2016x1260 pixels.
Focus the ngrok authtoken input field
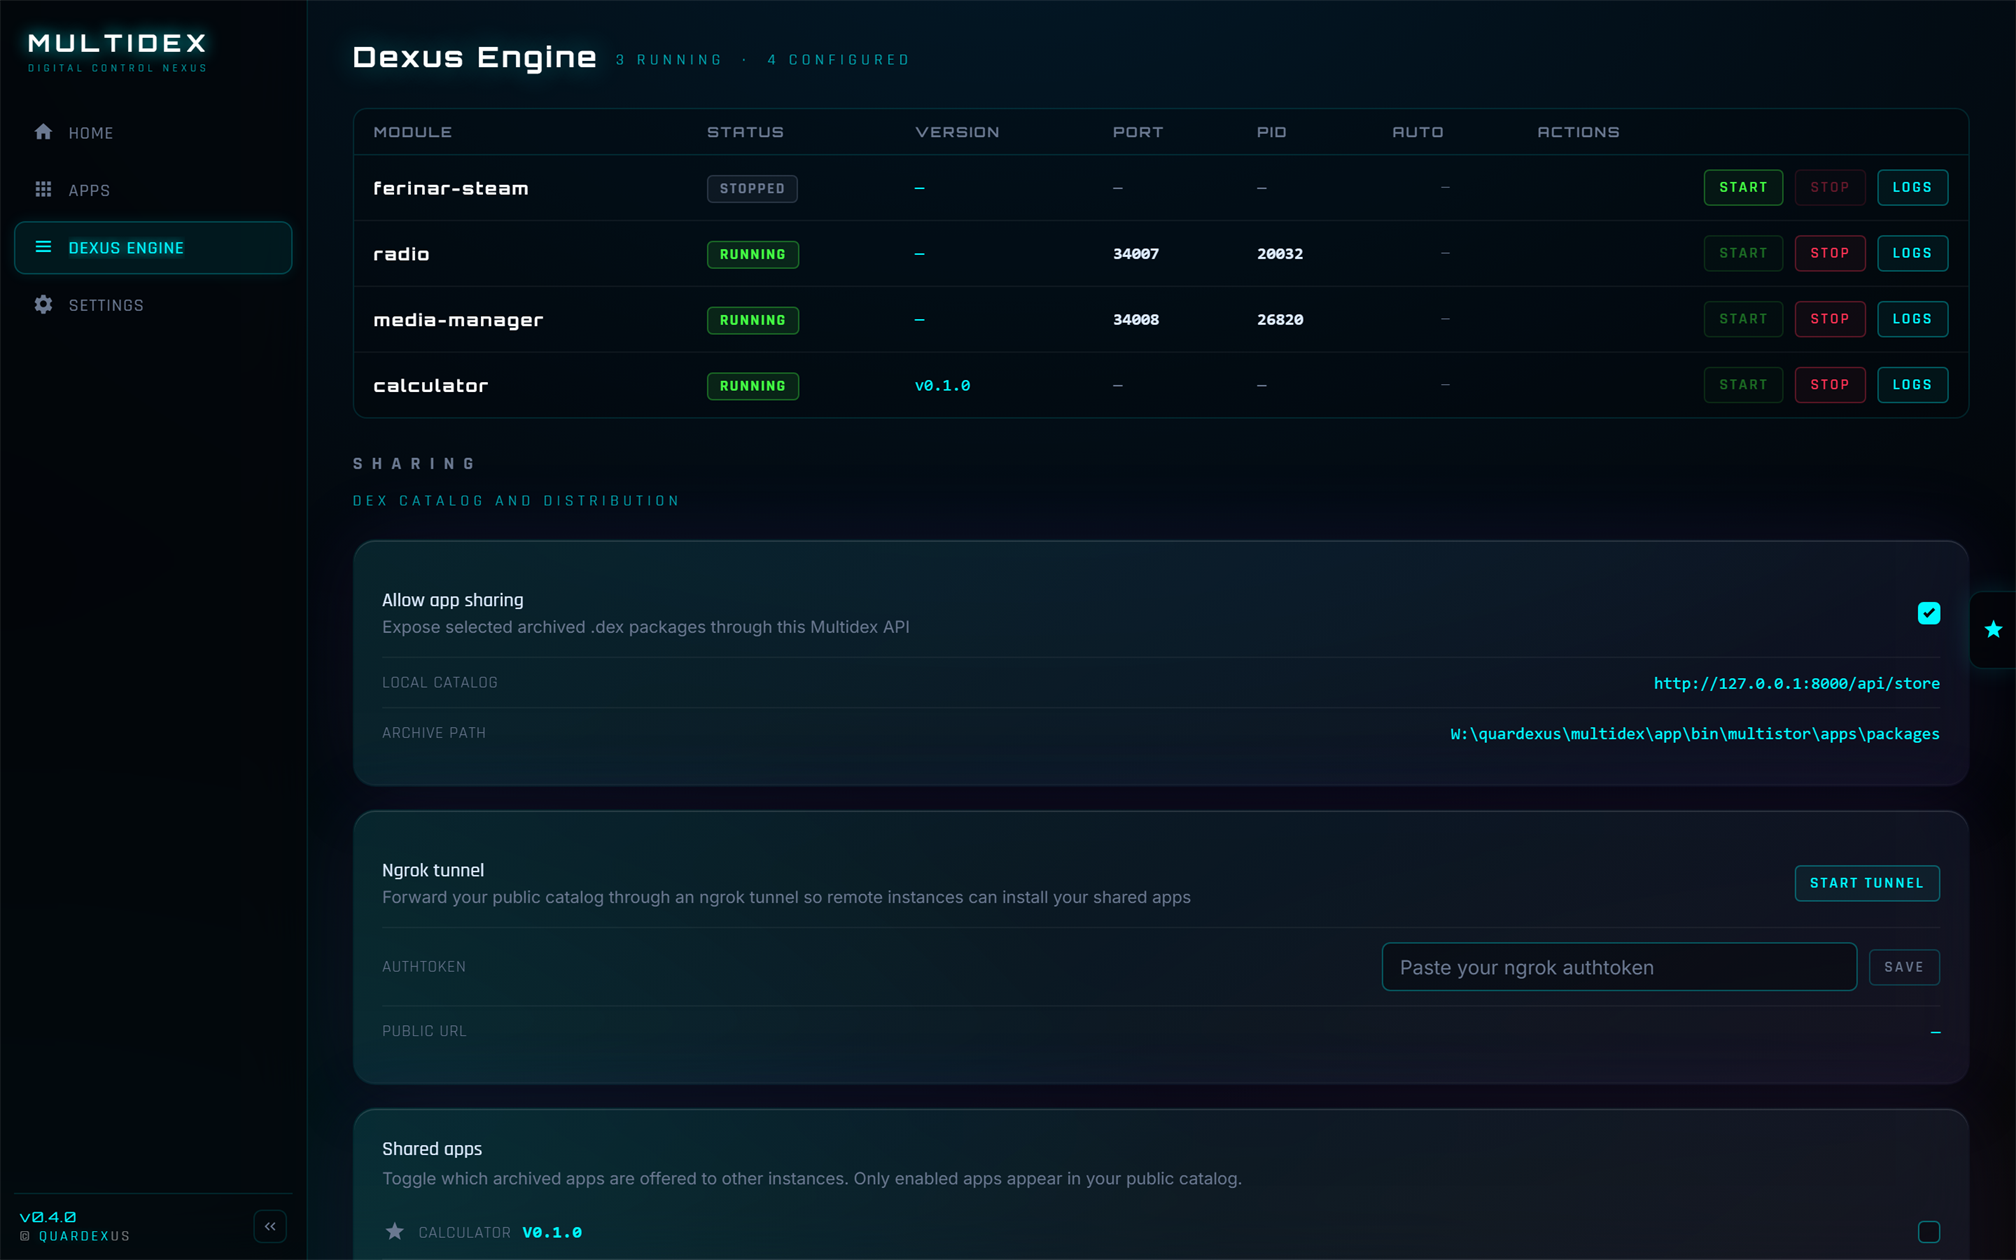(x=1619, y=967)
